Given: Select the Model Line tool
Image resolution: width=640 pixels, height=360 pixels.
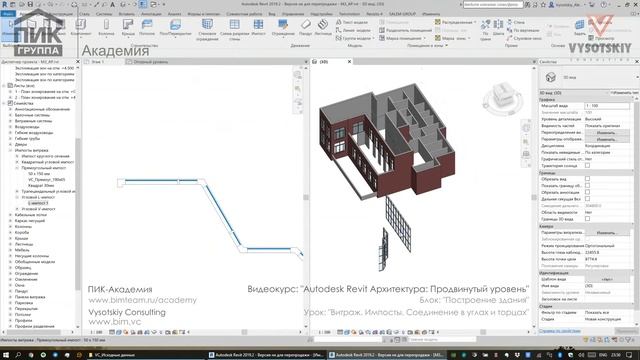Looking at the screenshot, I should tap(353, 30).
